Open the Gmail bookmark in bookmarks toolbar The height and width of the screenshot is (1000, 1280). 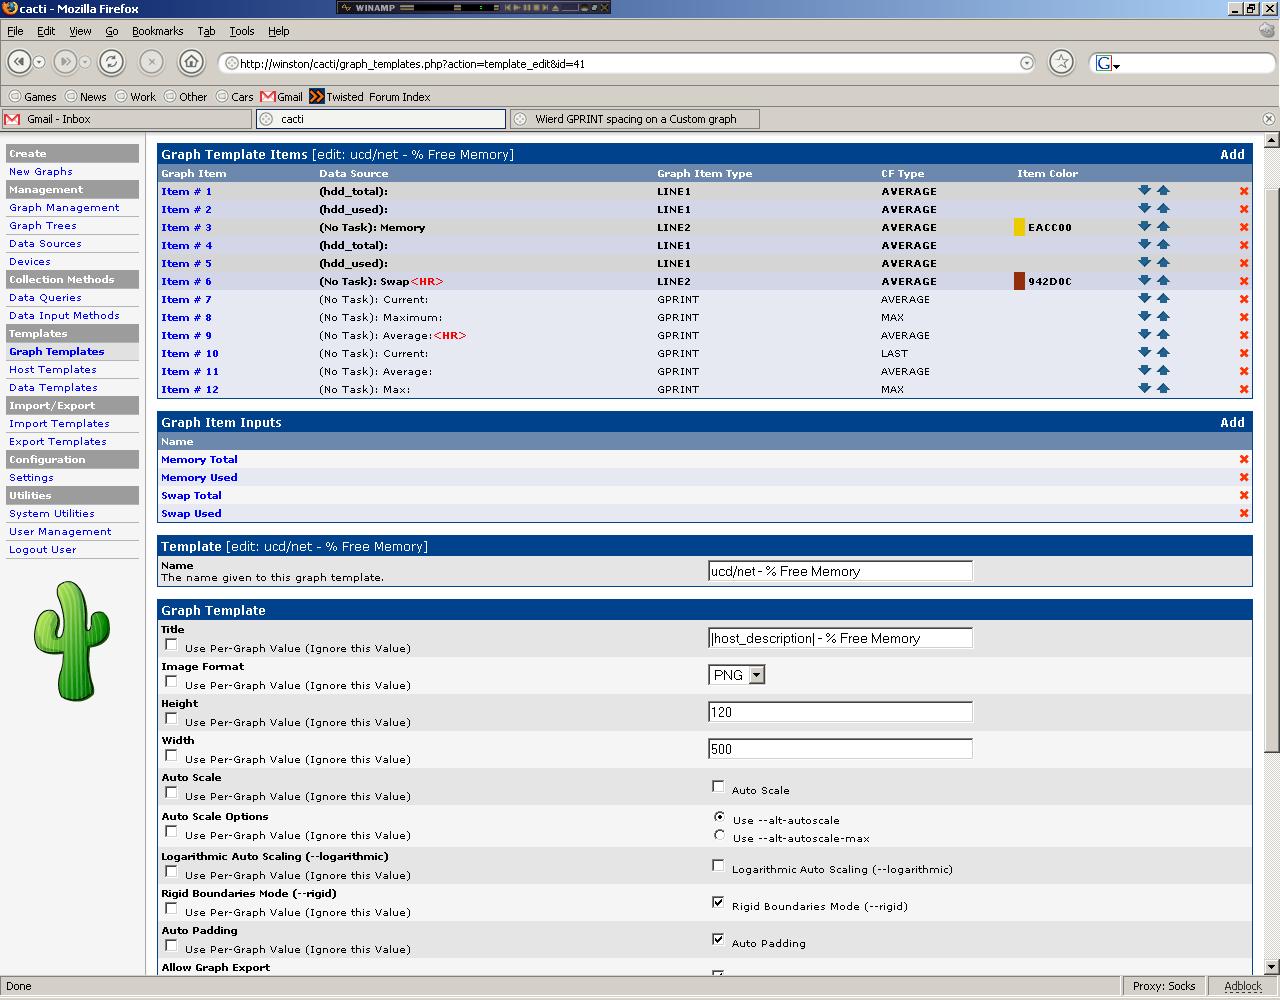pos(282,97)
